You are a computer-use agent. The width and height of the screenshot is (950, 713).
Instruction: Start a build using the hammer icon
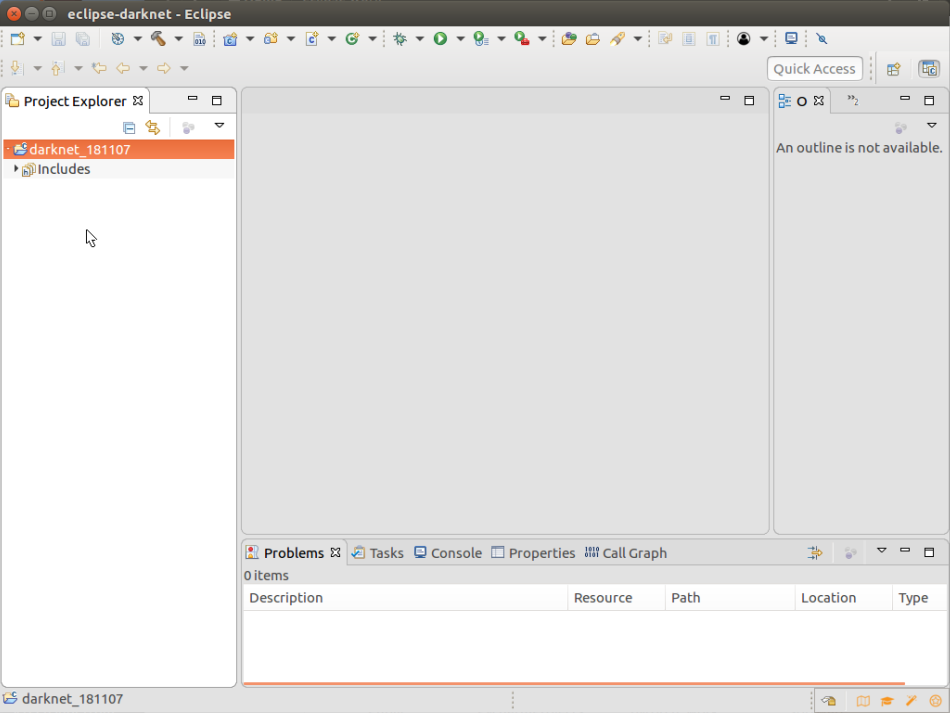pyautogui.click(x=155, y=38)
